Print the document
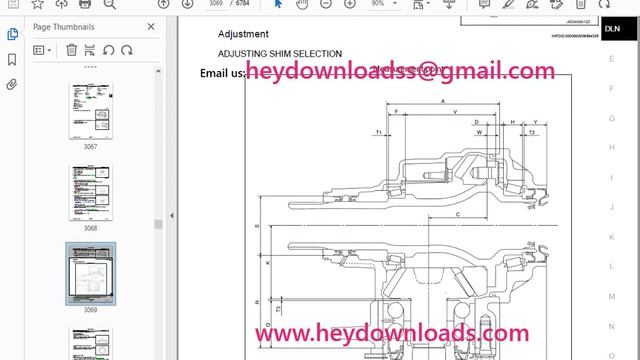This screenshot has height=360, width=640. coord(85,4)
